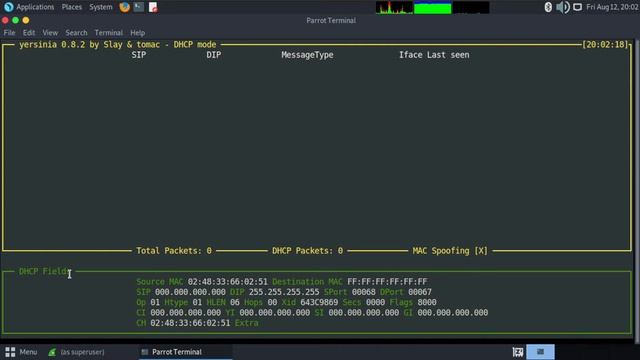The width and height of the screenshot is (640, 360).
Task: Open the Parrot logo Applications icon
Action: coord(9,7)
